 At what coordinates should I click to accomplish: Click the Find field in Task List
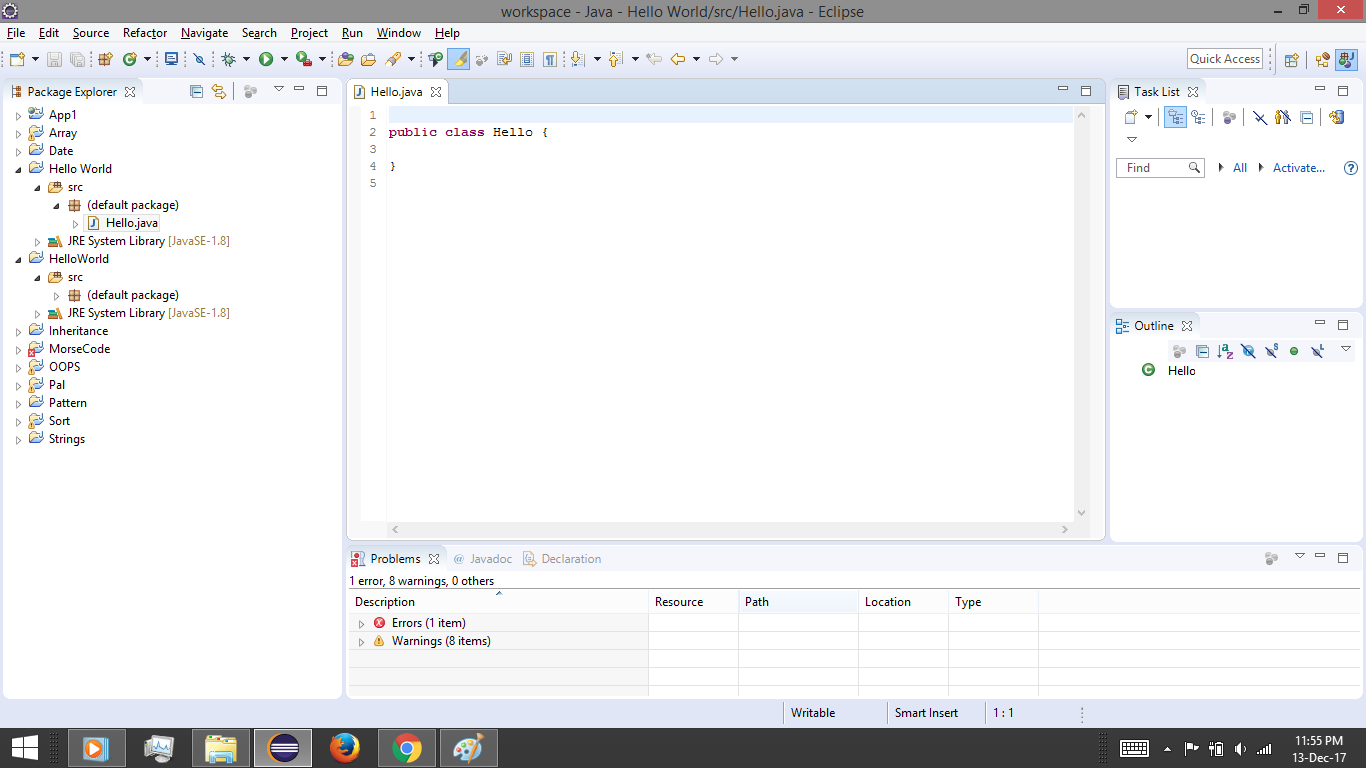(1159, 168)
